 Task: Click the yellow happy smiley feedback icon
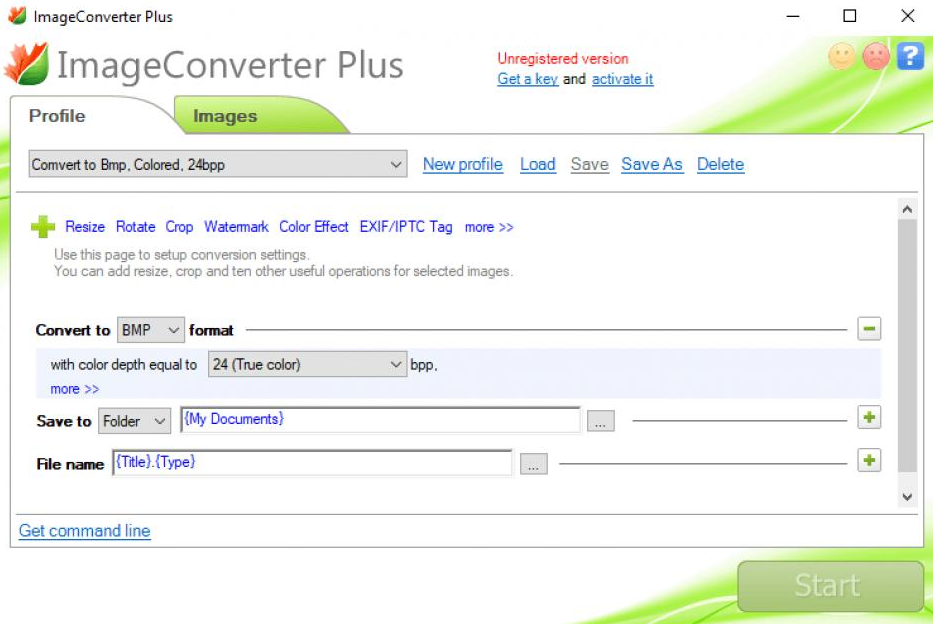(x=841, y=57)
